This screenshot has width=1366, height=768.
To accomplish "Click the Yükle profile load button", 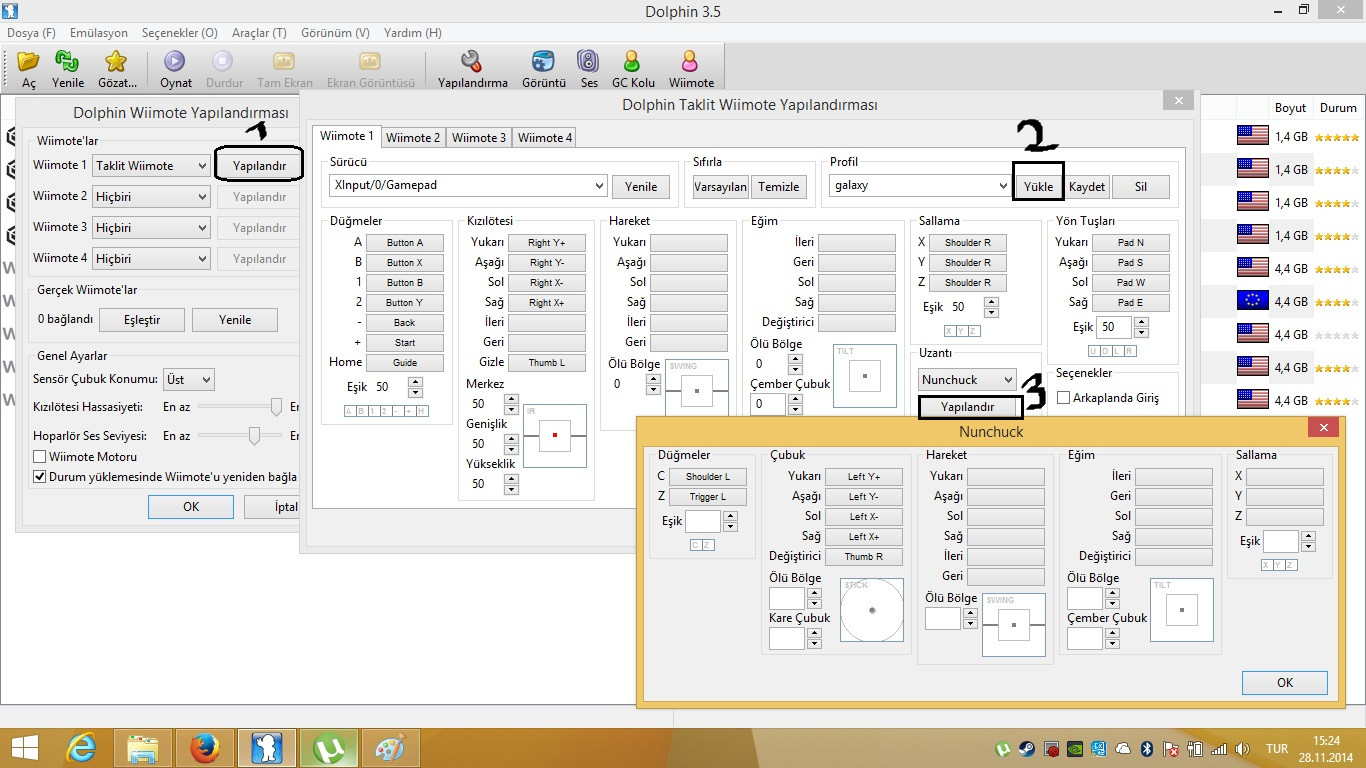I will pyautogui.click(x=1038, y=187).
